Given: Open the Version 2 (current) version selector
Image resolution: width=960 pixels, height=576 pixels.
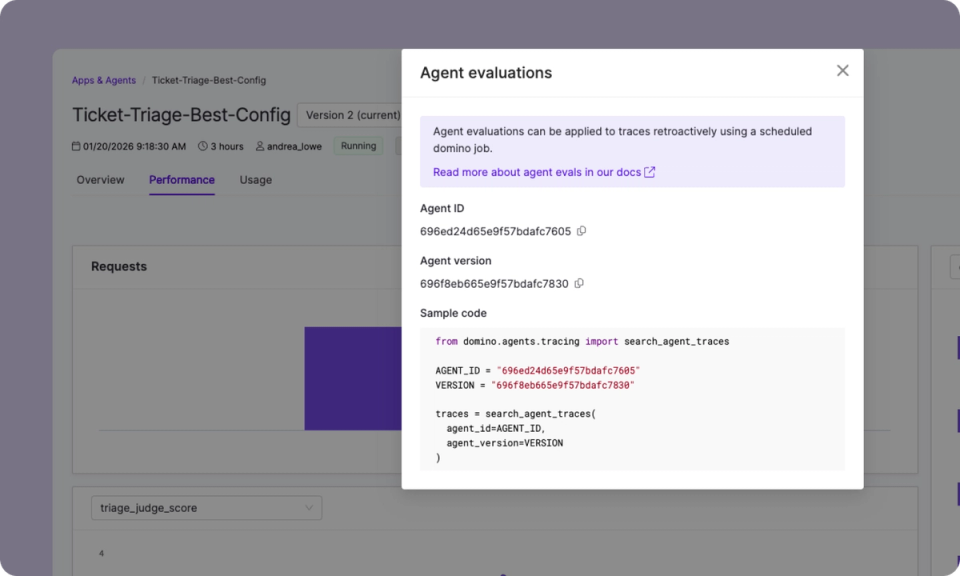Looking at the screenshot, I should click(352, 115).
